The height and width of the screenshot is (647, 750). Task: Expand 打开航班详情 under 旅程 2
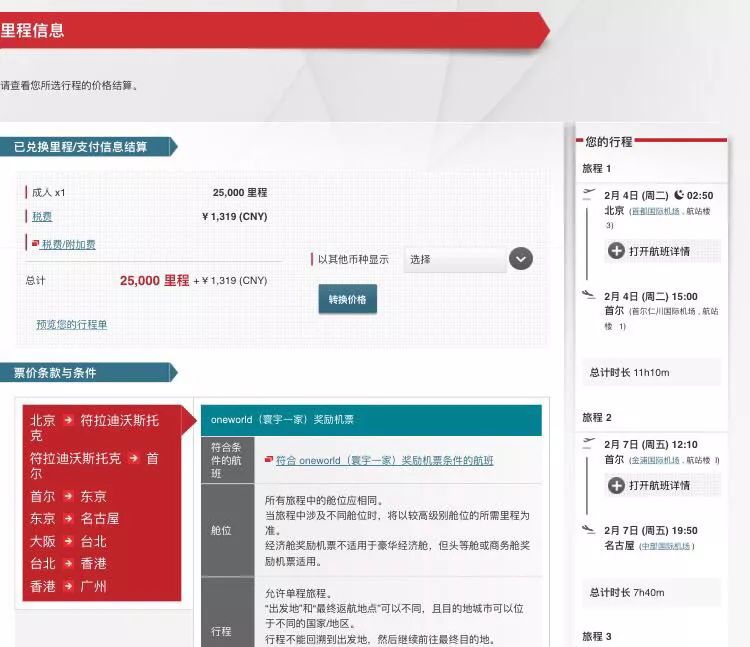pyautogui.click(x=663, y=485)
